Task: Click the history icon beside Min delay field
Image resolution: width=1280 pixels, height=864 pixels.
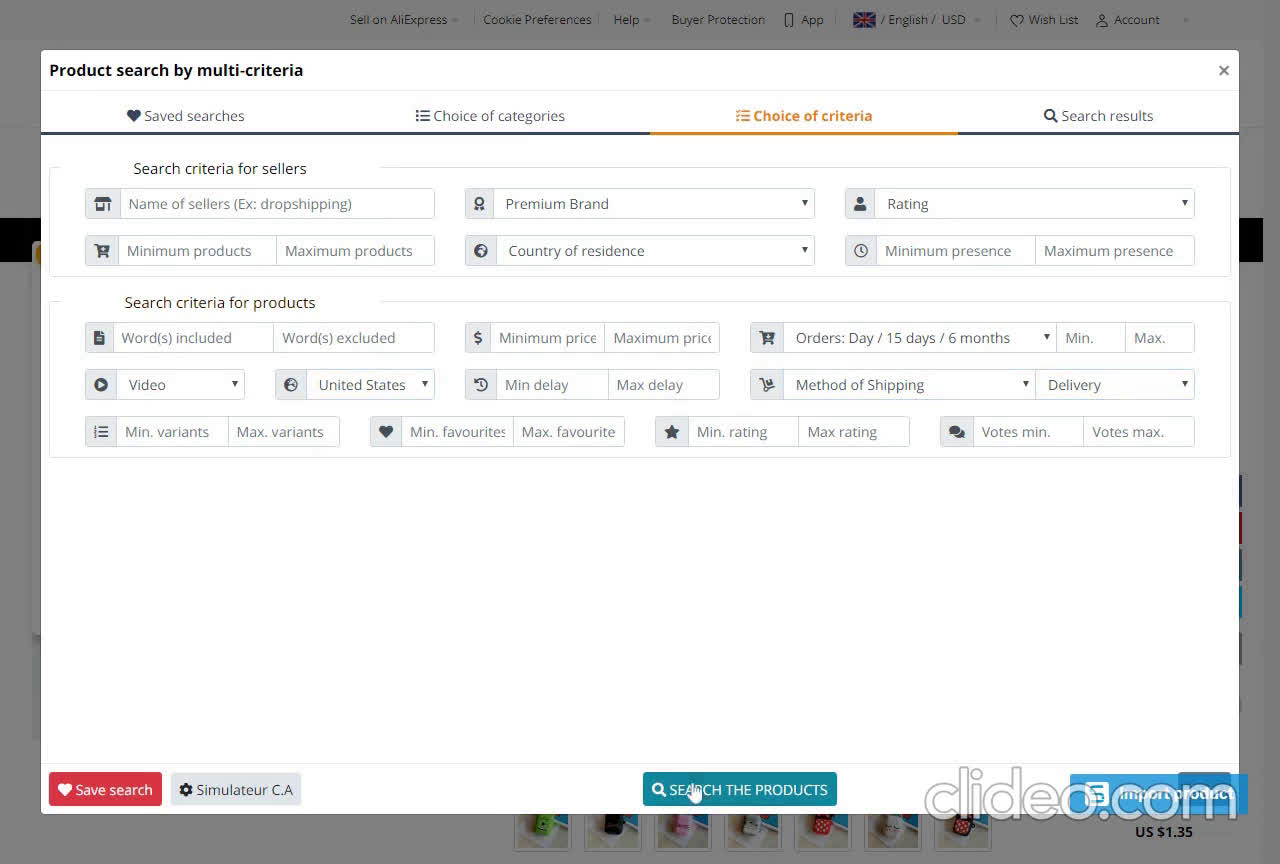Action: point(481,384)
